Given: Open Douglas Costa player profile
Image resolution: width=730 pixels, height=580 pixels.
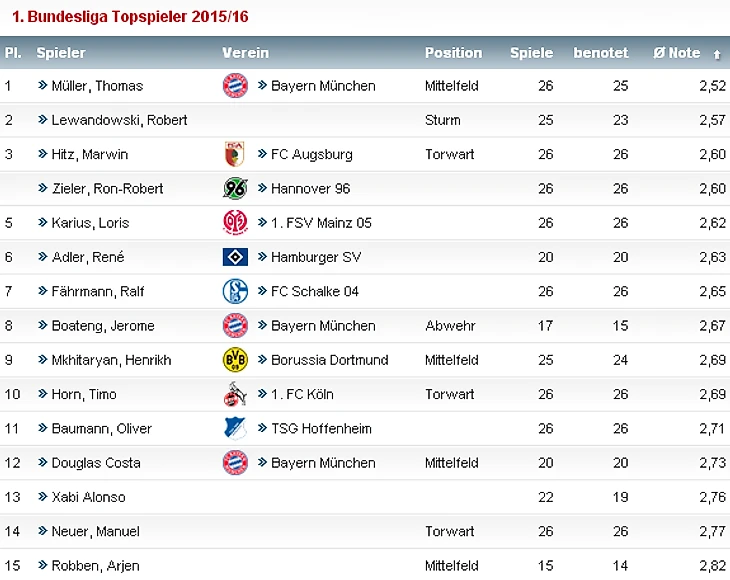Looking at the screenshot, I should [96, 463].
